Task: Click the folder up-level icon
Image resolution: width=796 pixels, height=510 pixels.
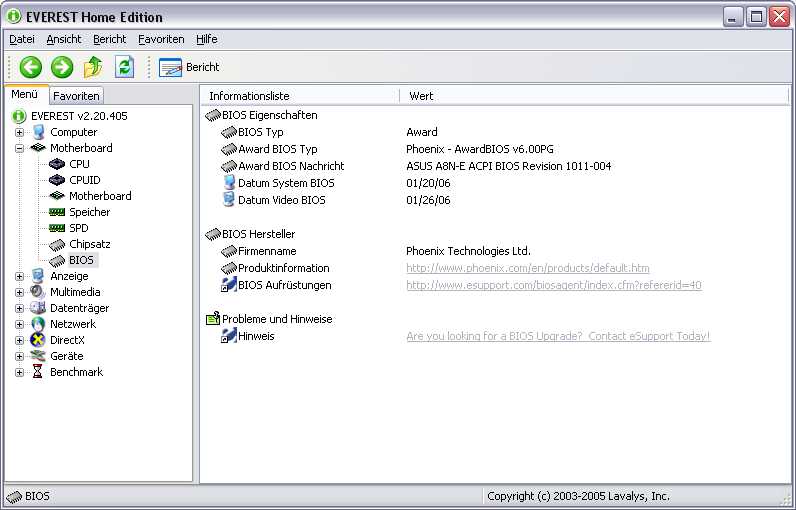Action: pos(93,67)
